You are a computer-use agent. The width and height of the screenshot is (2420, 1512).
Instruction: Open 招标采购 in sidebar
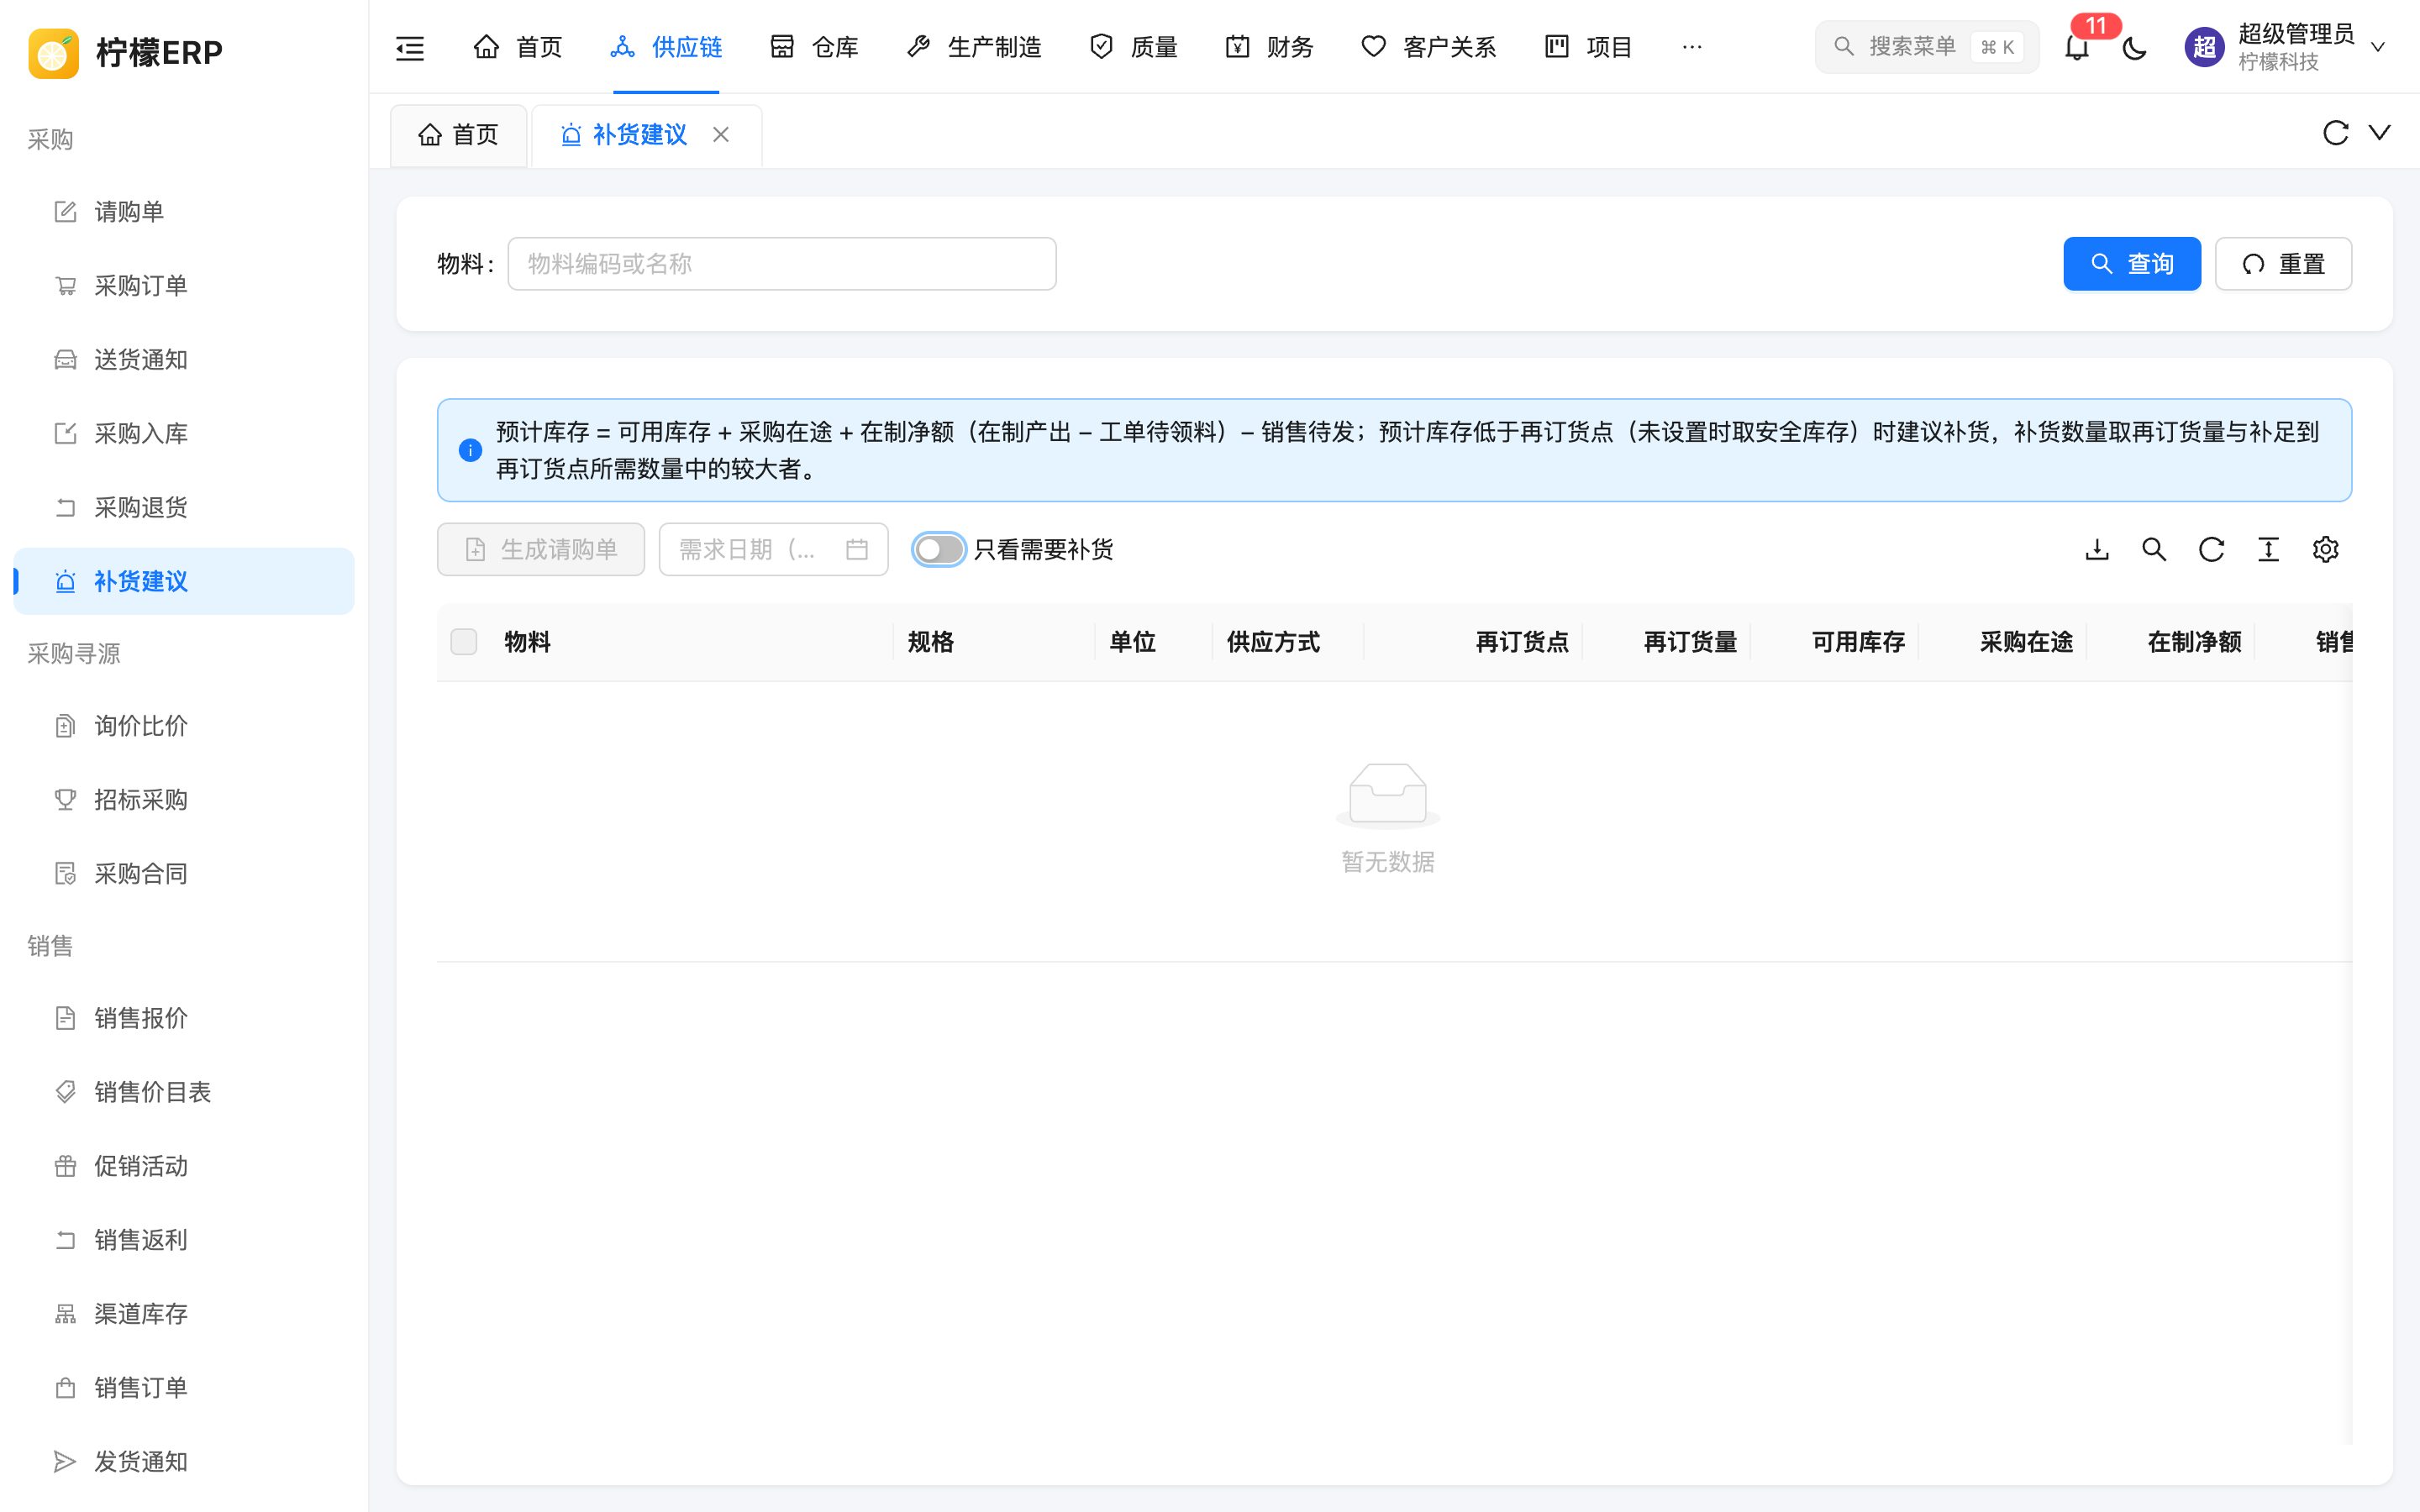pos(184,800)
